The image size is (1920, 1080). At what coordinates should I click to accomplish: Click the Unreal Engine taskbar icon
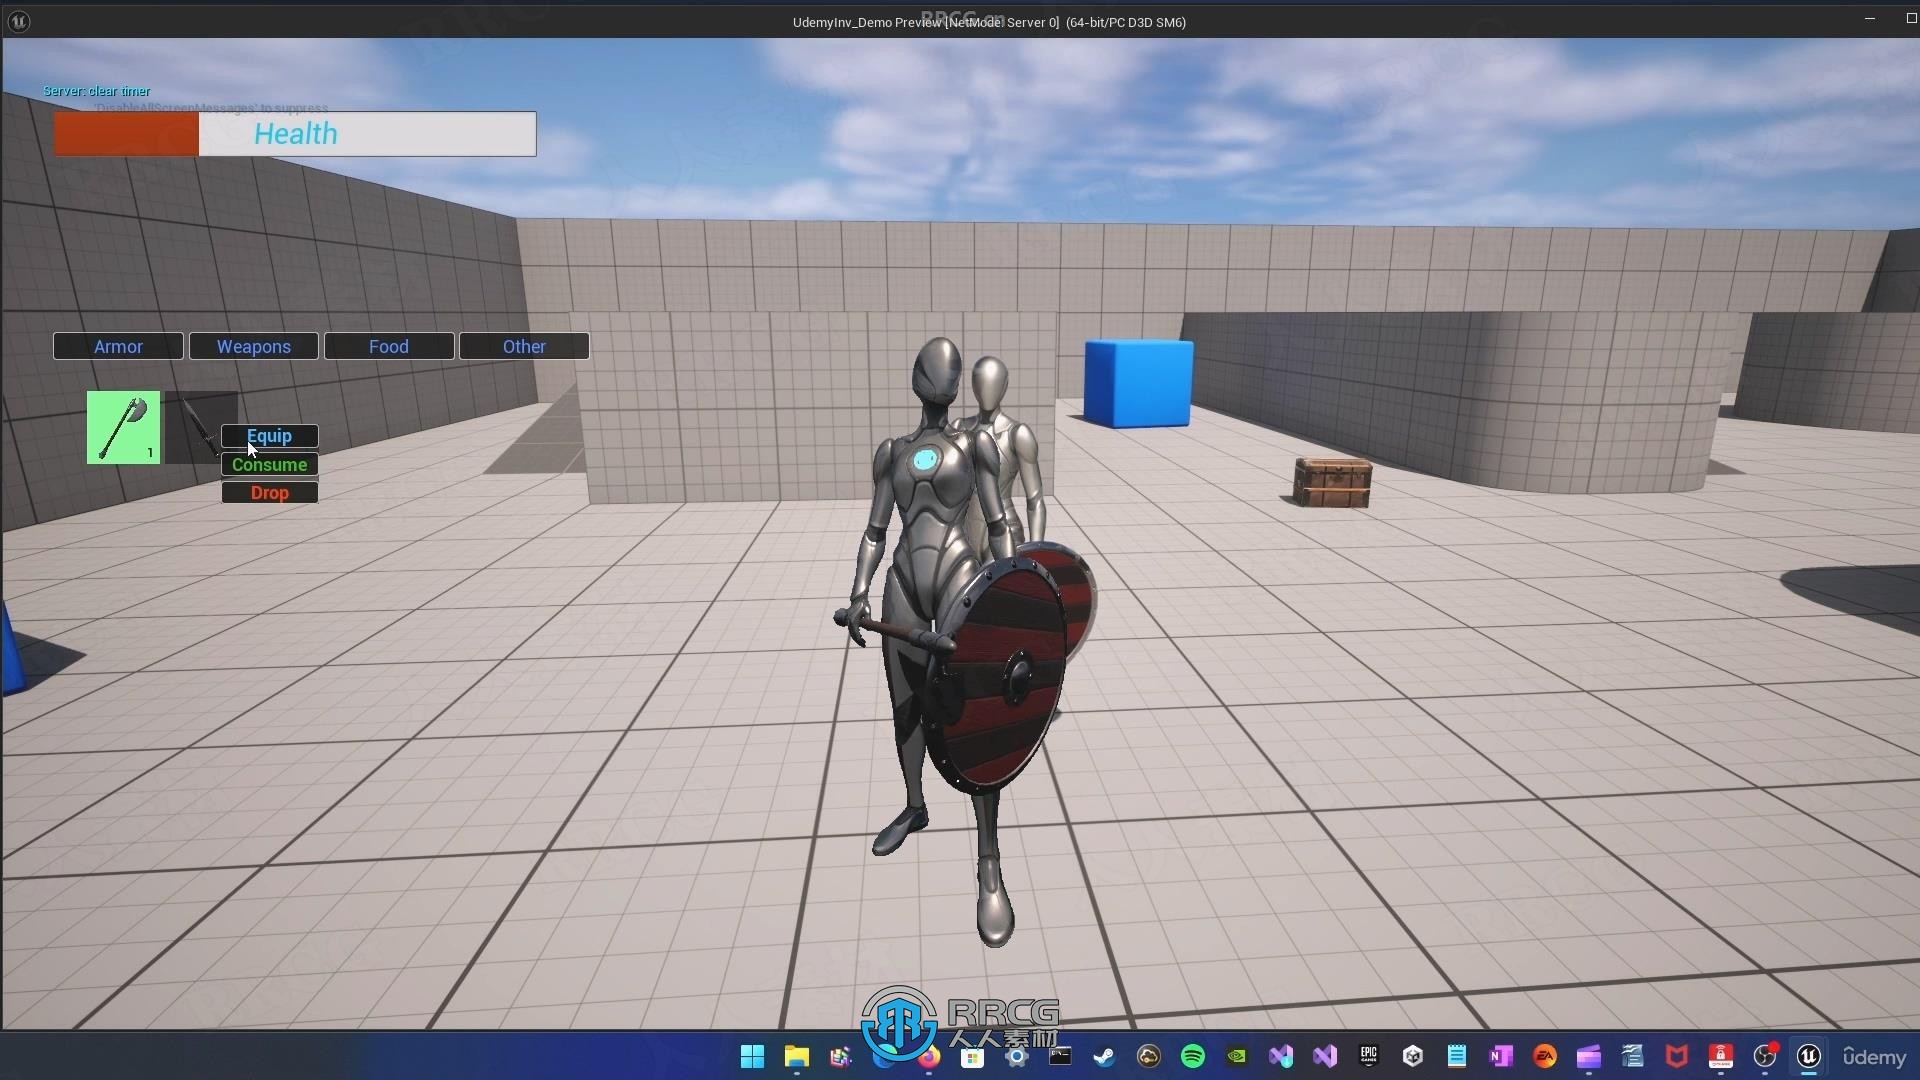[1808, 1055]
